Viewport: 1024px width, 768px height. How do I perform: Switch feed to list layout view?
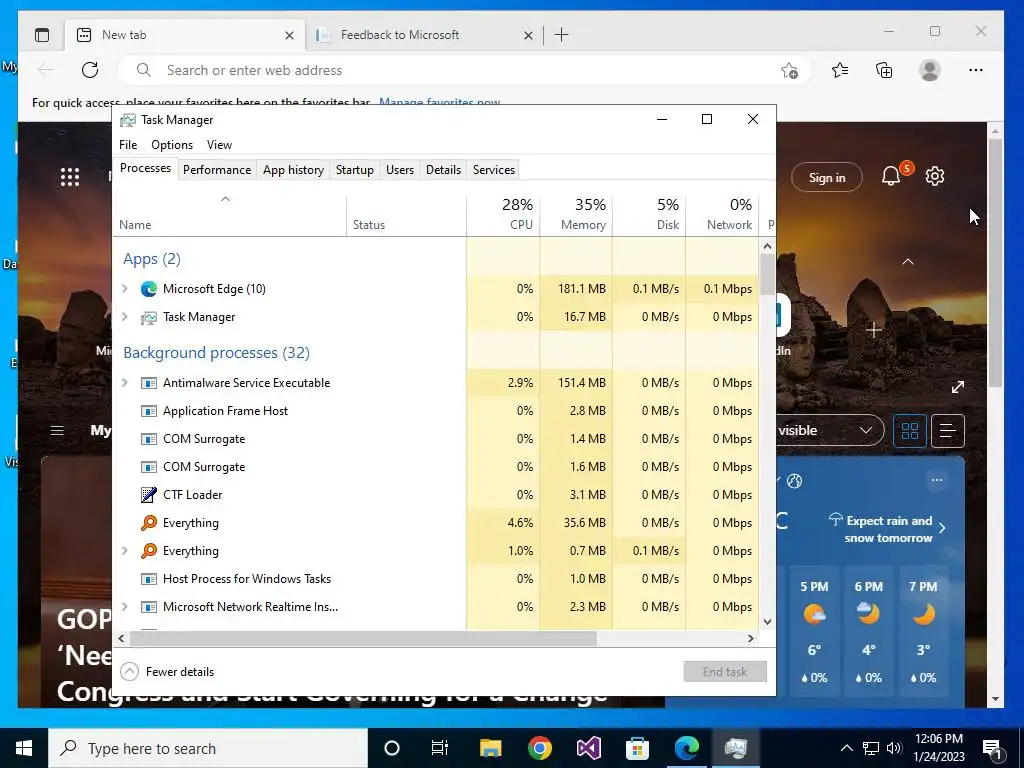948,431
